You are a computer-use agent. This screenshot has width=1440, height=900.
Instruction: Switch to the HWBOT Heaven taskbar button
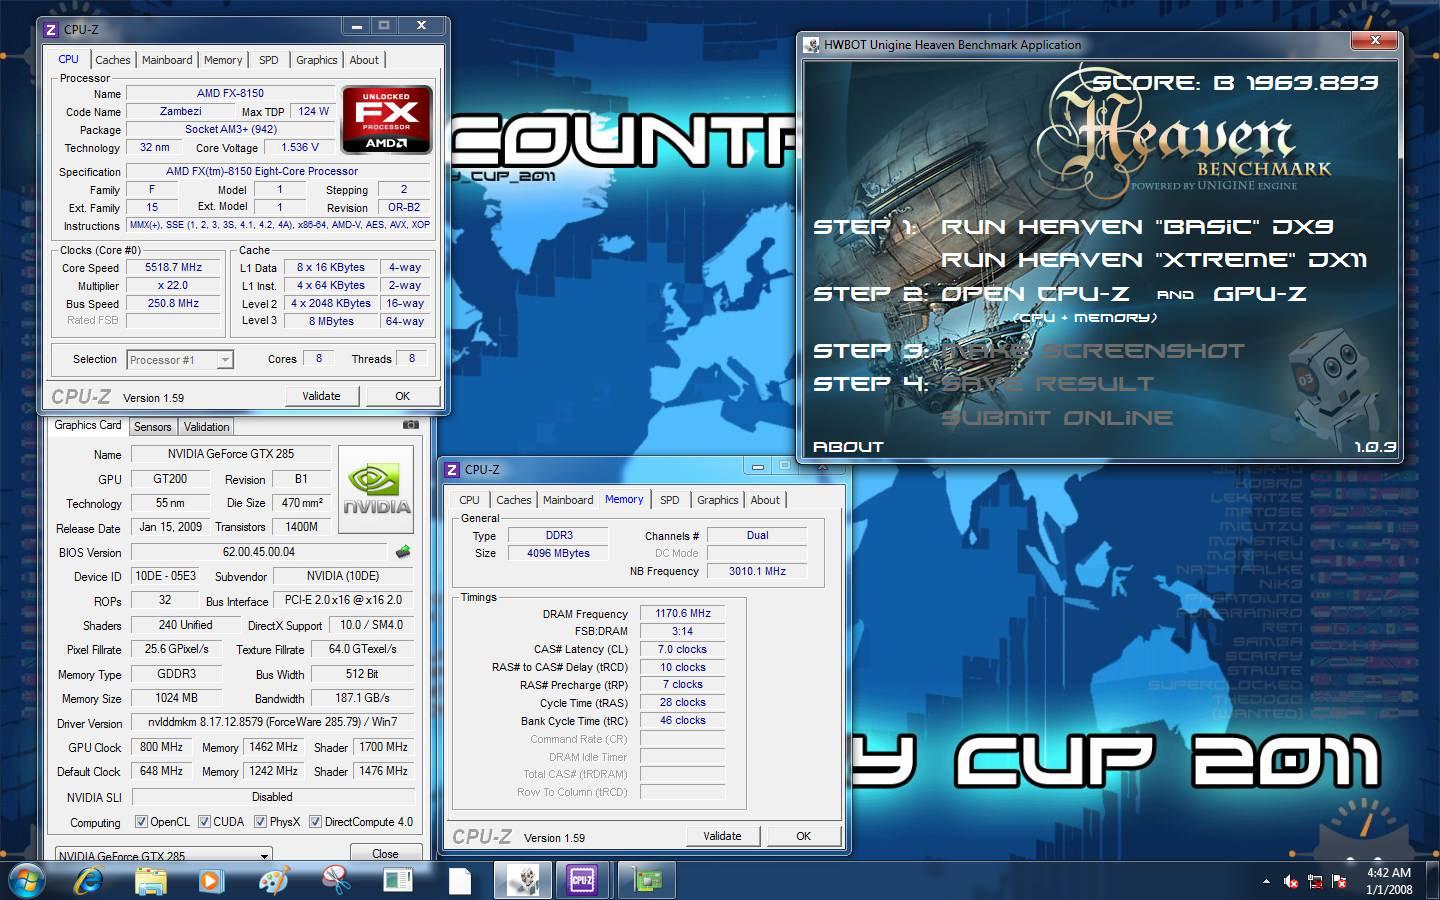point(523,880)
